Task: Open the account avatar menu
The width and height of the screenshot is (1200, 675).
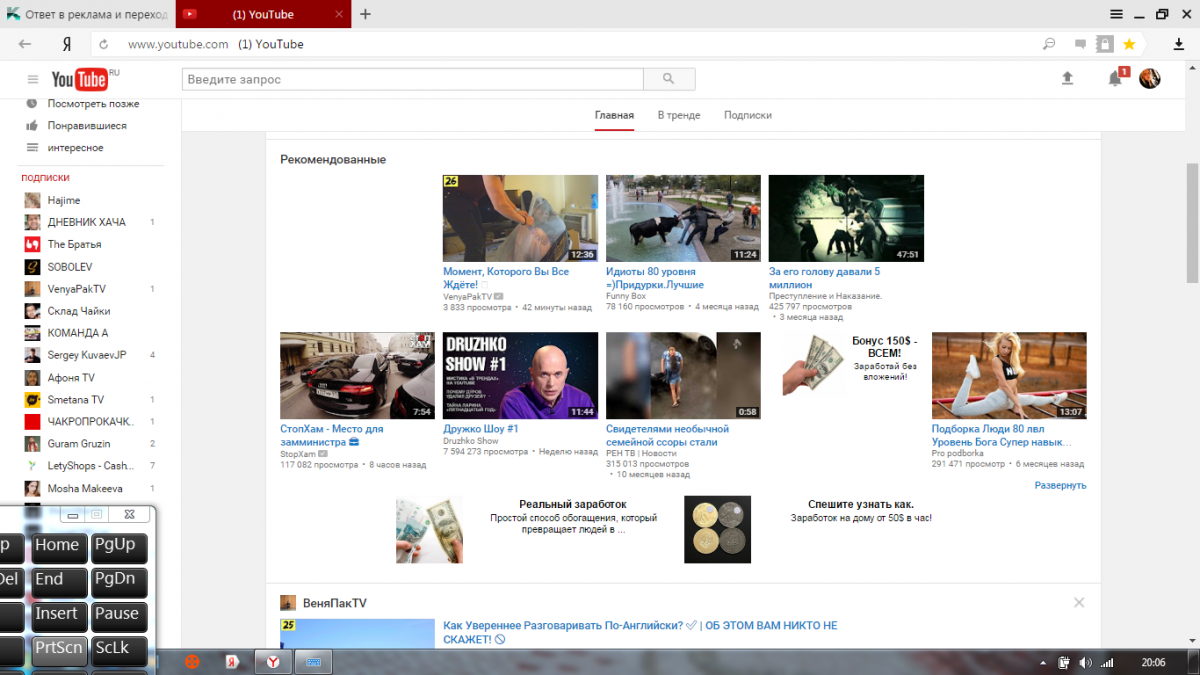Action: click(1150, 78)
